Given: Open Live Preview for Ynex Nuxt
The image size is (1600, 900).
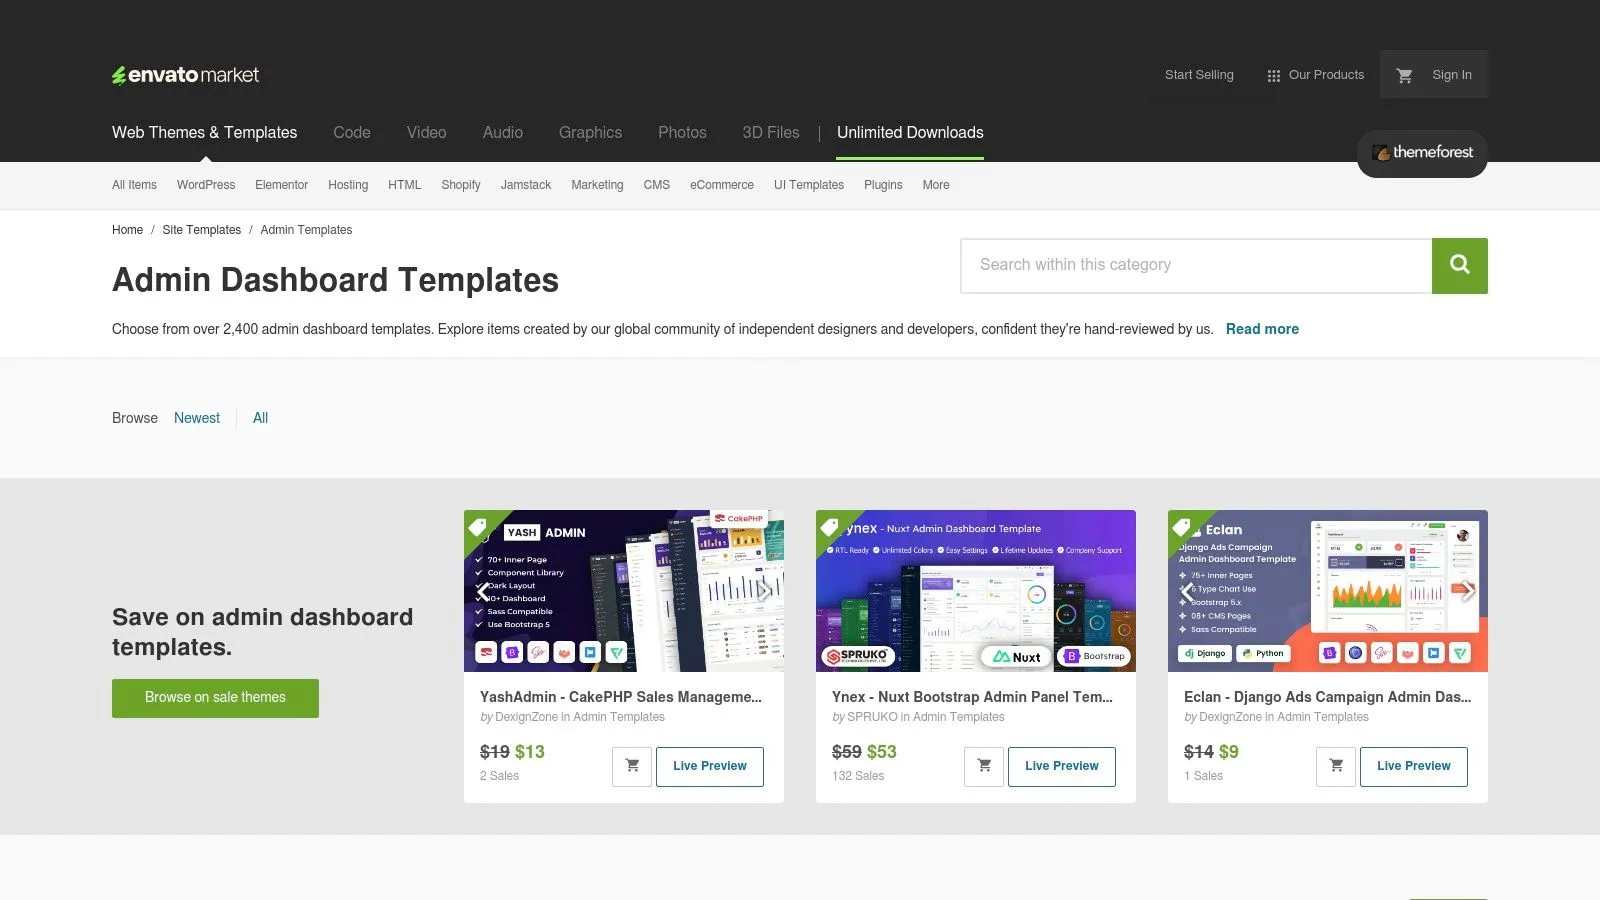Looking at the screenshot, I should (x=1062, y=767).
